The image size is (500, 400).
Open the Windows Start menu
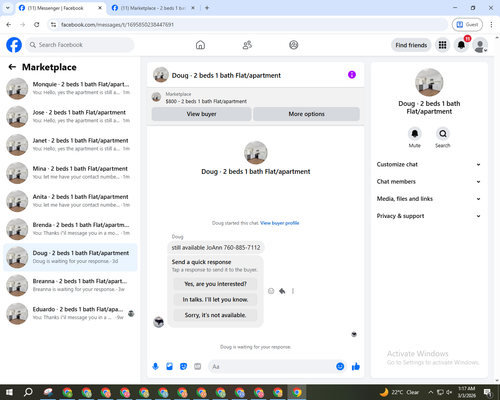tap(9, 392)
